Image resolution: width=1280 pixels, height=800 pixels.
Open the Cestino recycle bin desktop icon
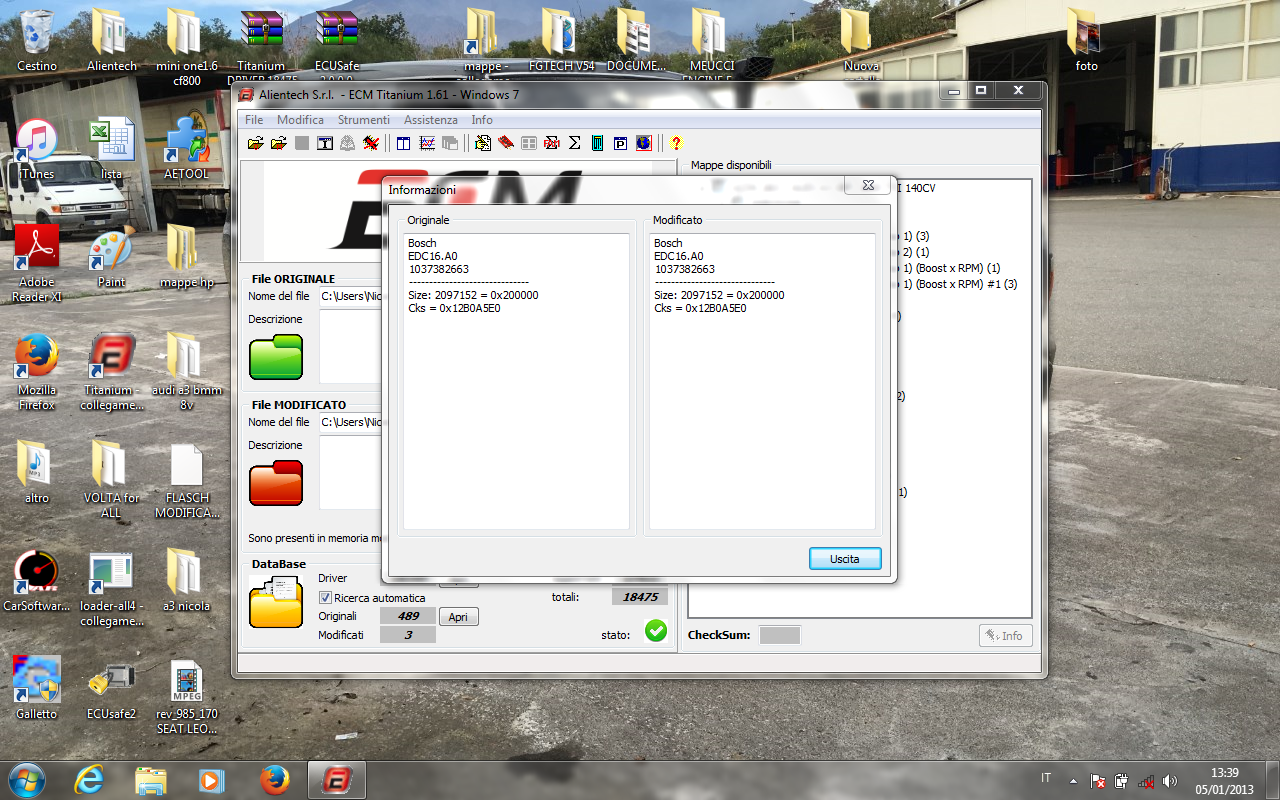tap(37, 40)
